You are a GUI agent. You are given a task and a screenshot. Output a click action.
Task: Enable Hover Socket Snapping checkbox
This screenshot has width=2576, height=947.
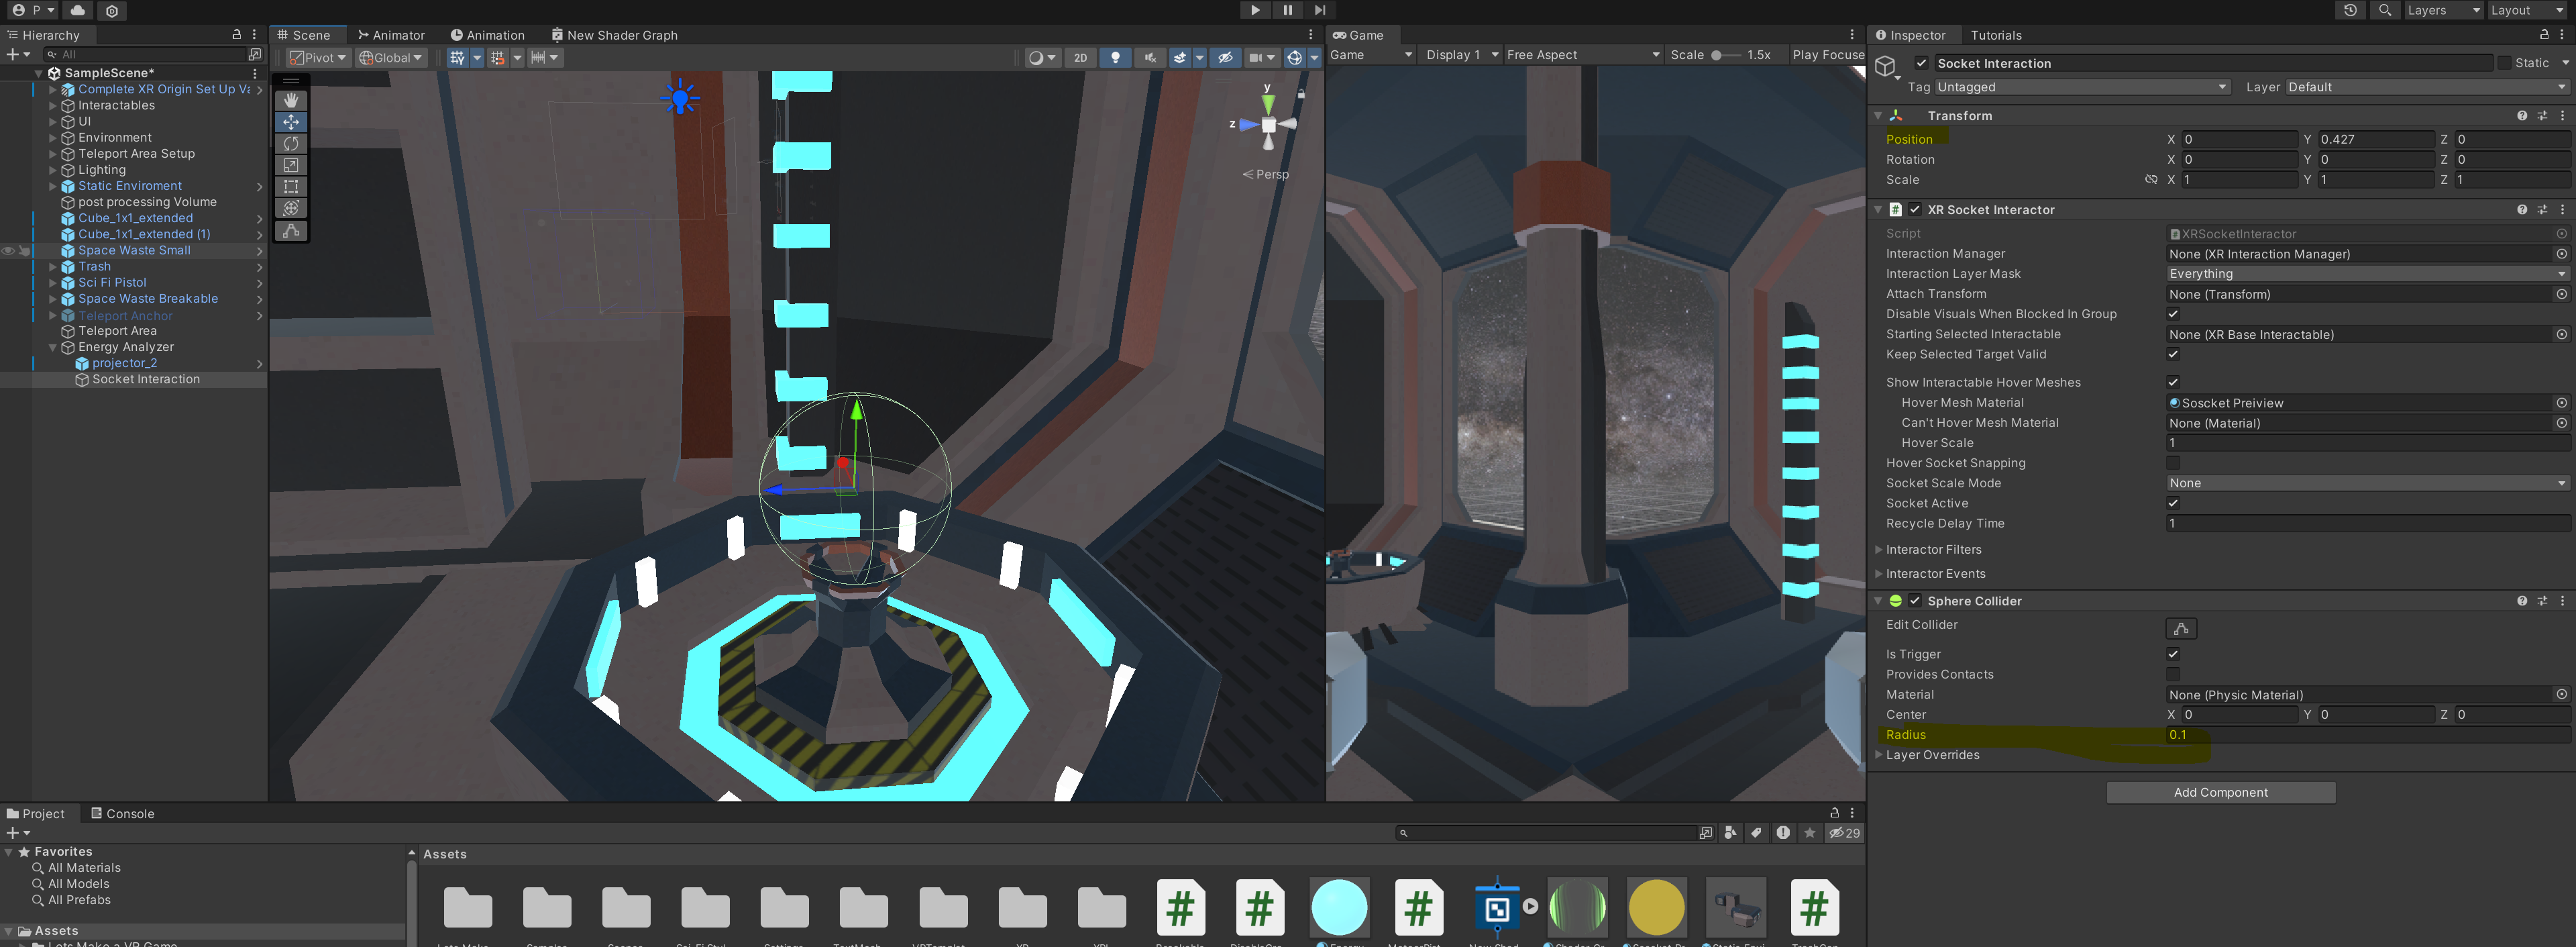click(2173, 463)
